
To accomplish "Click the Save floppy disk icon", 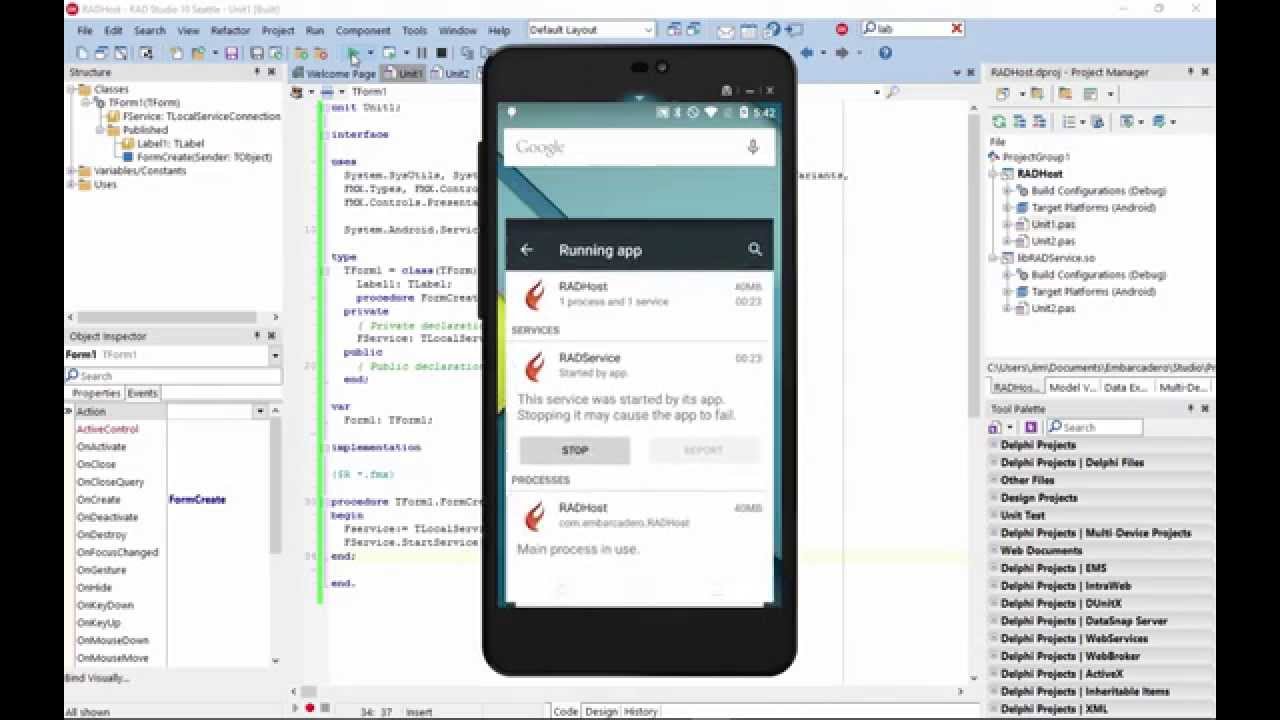I will tap(232, 53).
